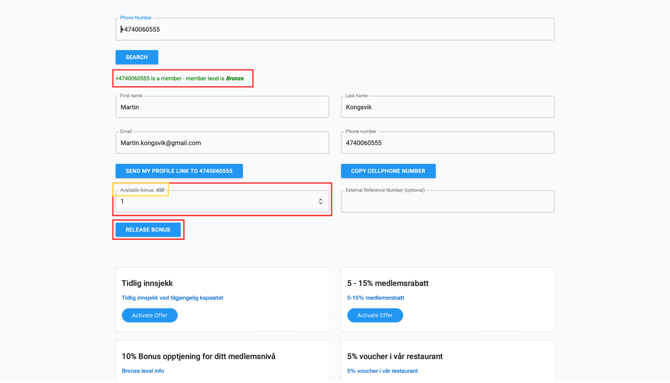Activate the 5 - 15% medlemsrabatt offer
This screenshot has height=383, width=670.
[x=375, y=315]
